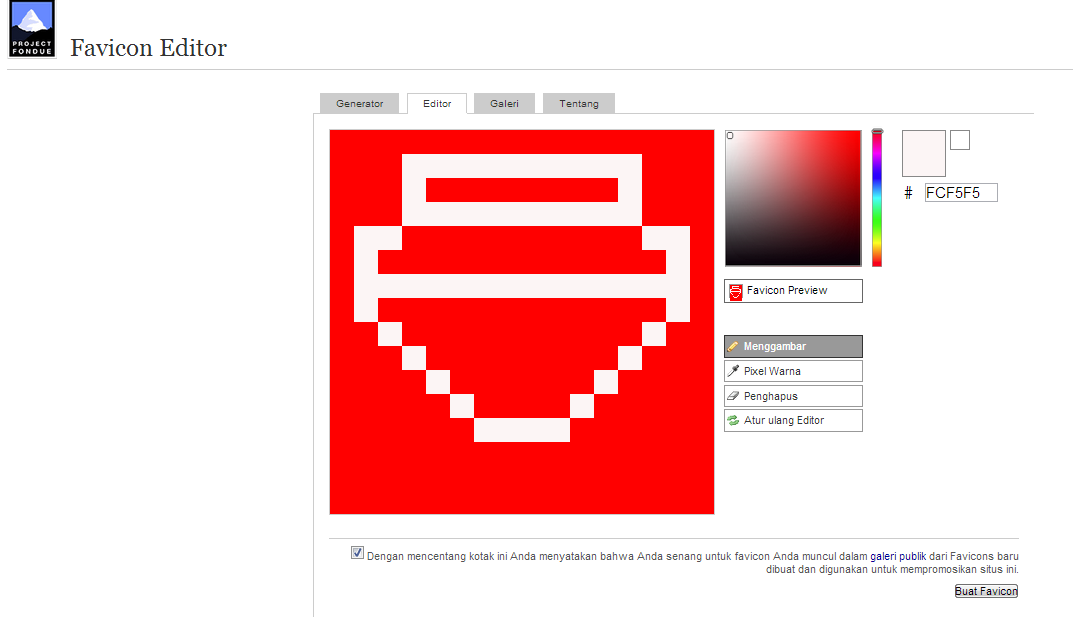This screenshot has width=1073, height=617.
Task: Click the favicon preview thumbnail icon
Action: click(x=735, y=291)
